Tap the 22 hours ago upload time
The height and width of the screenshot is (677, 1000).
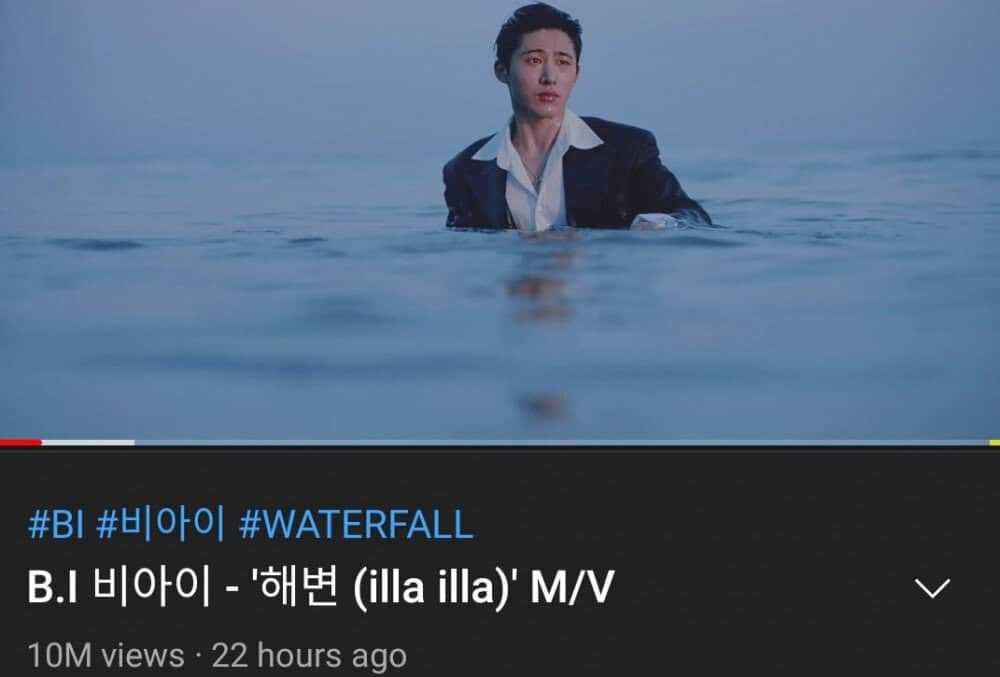click(309, 656)
